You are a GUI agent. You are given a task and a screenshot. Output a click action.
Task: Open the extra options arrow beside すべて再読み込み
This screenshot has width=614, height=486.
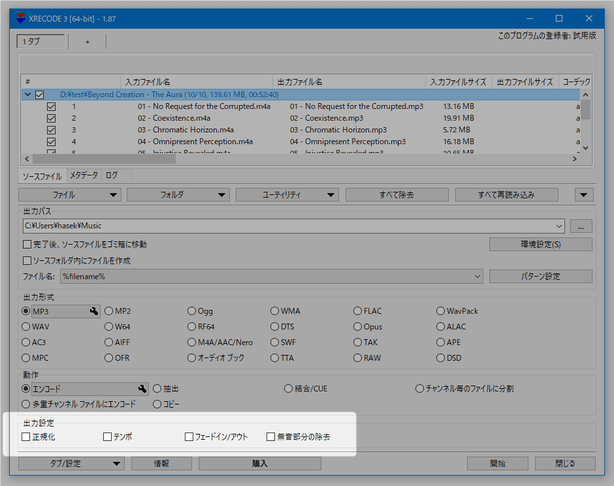pyautogui.click(x=584, y=195)
